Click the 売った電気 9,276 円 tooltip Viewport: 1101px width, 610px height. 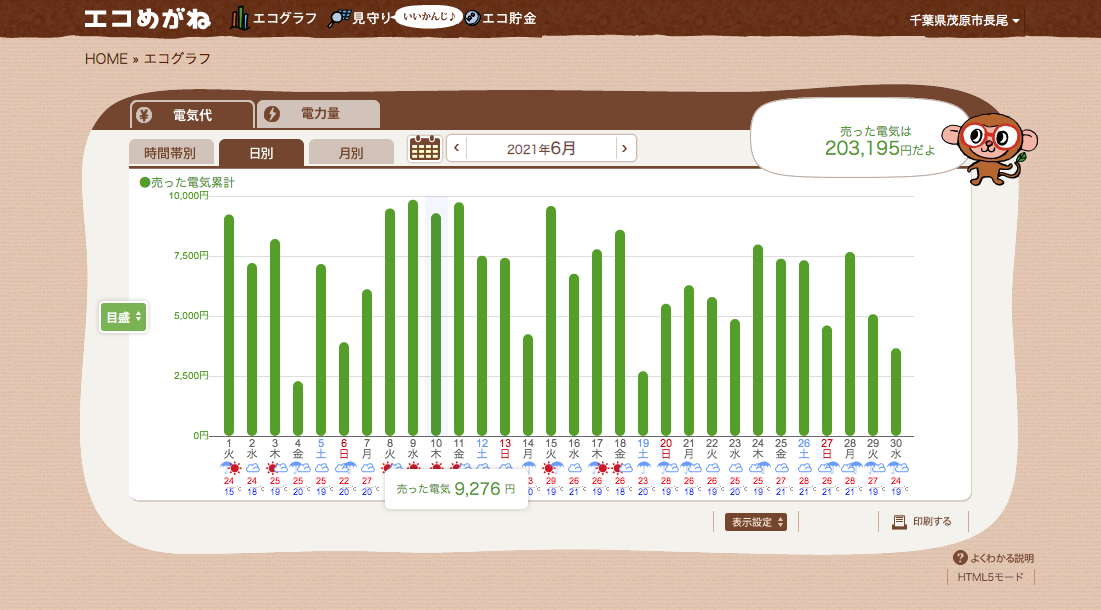coord(456,489)
